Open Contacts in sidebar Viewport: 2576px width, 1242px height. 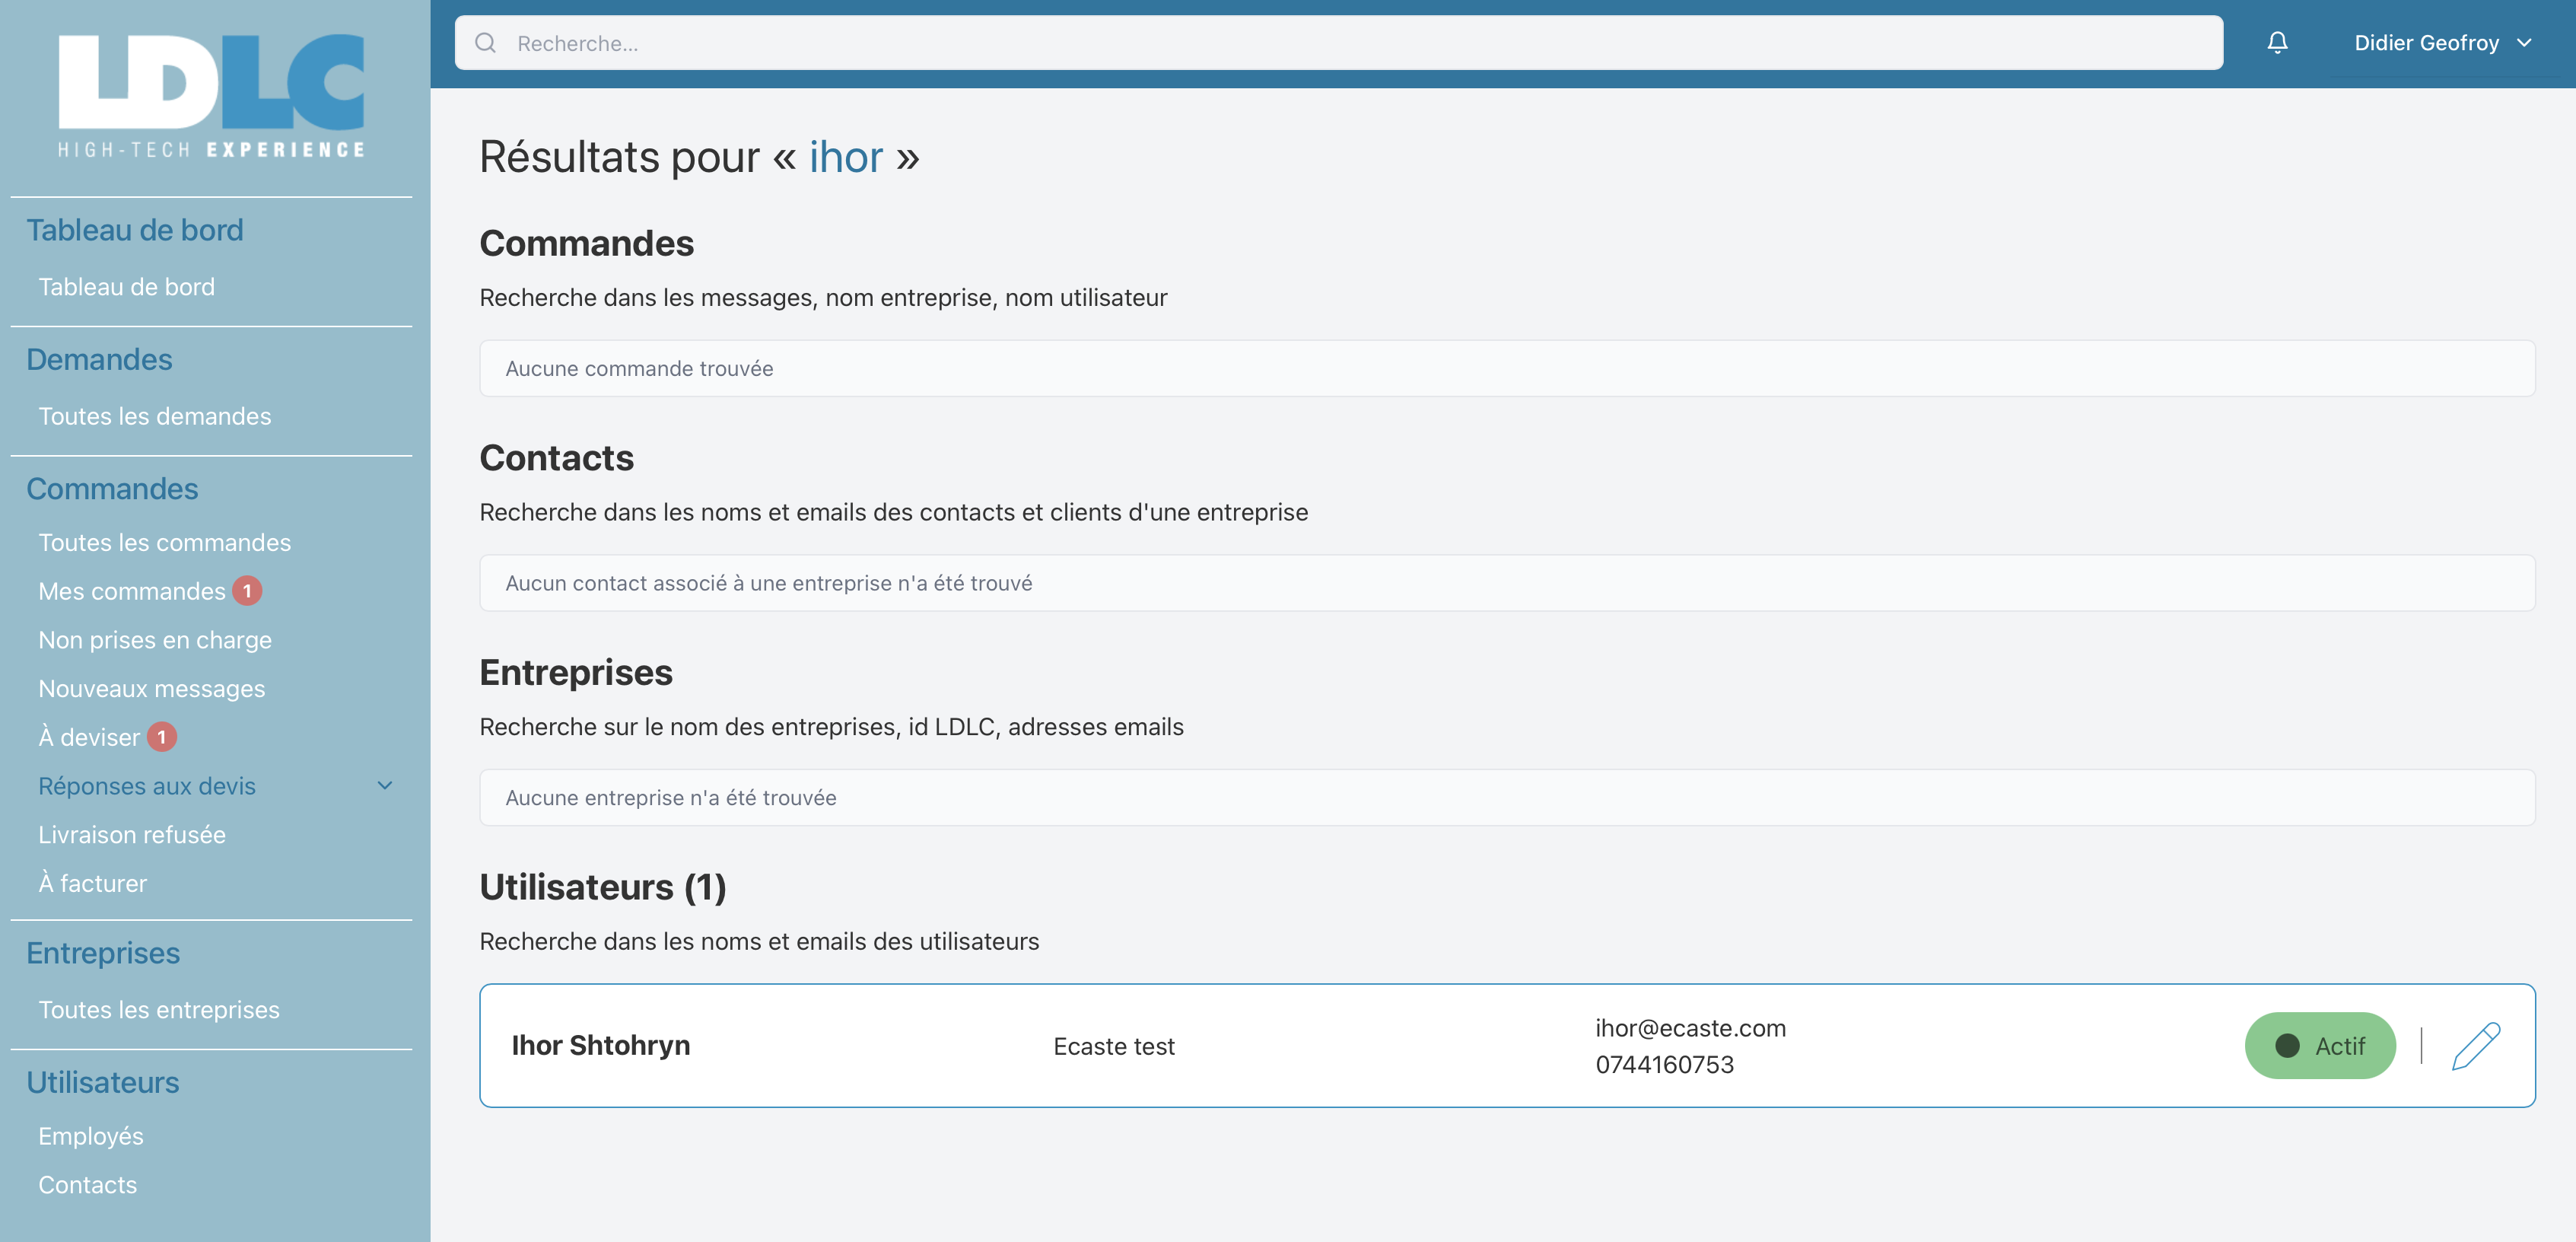(87, 1185)
